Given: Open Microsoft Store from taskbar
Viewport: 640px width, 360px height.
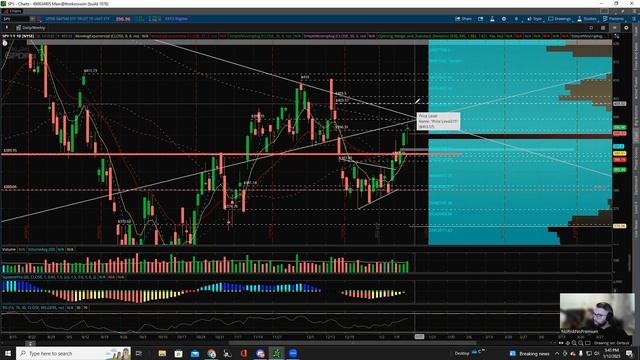Looking at the screenshot, I should (178, 353).
